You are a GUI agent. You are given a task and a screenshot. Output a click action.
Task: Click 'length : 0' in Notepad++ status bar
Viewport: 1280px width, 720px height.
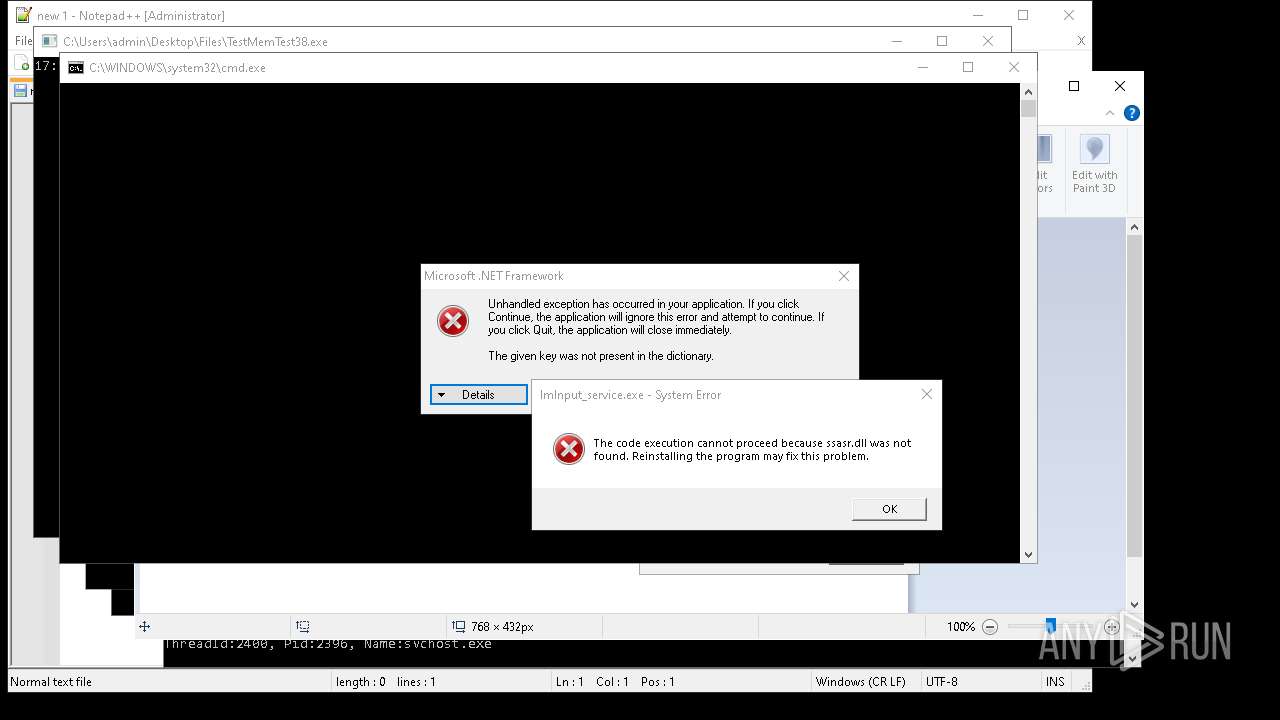(361, 682)
